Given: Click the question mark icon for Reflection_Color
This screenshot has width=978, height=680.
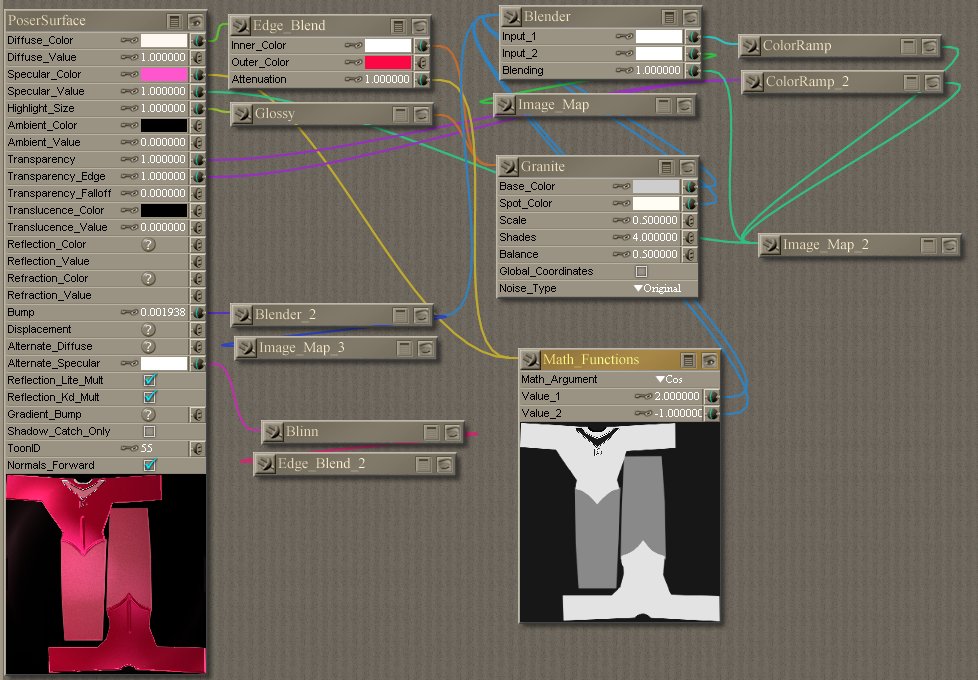Looking at the screenshot, I should tap(148, 244).
